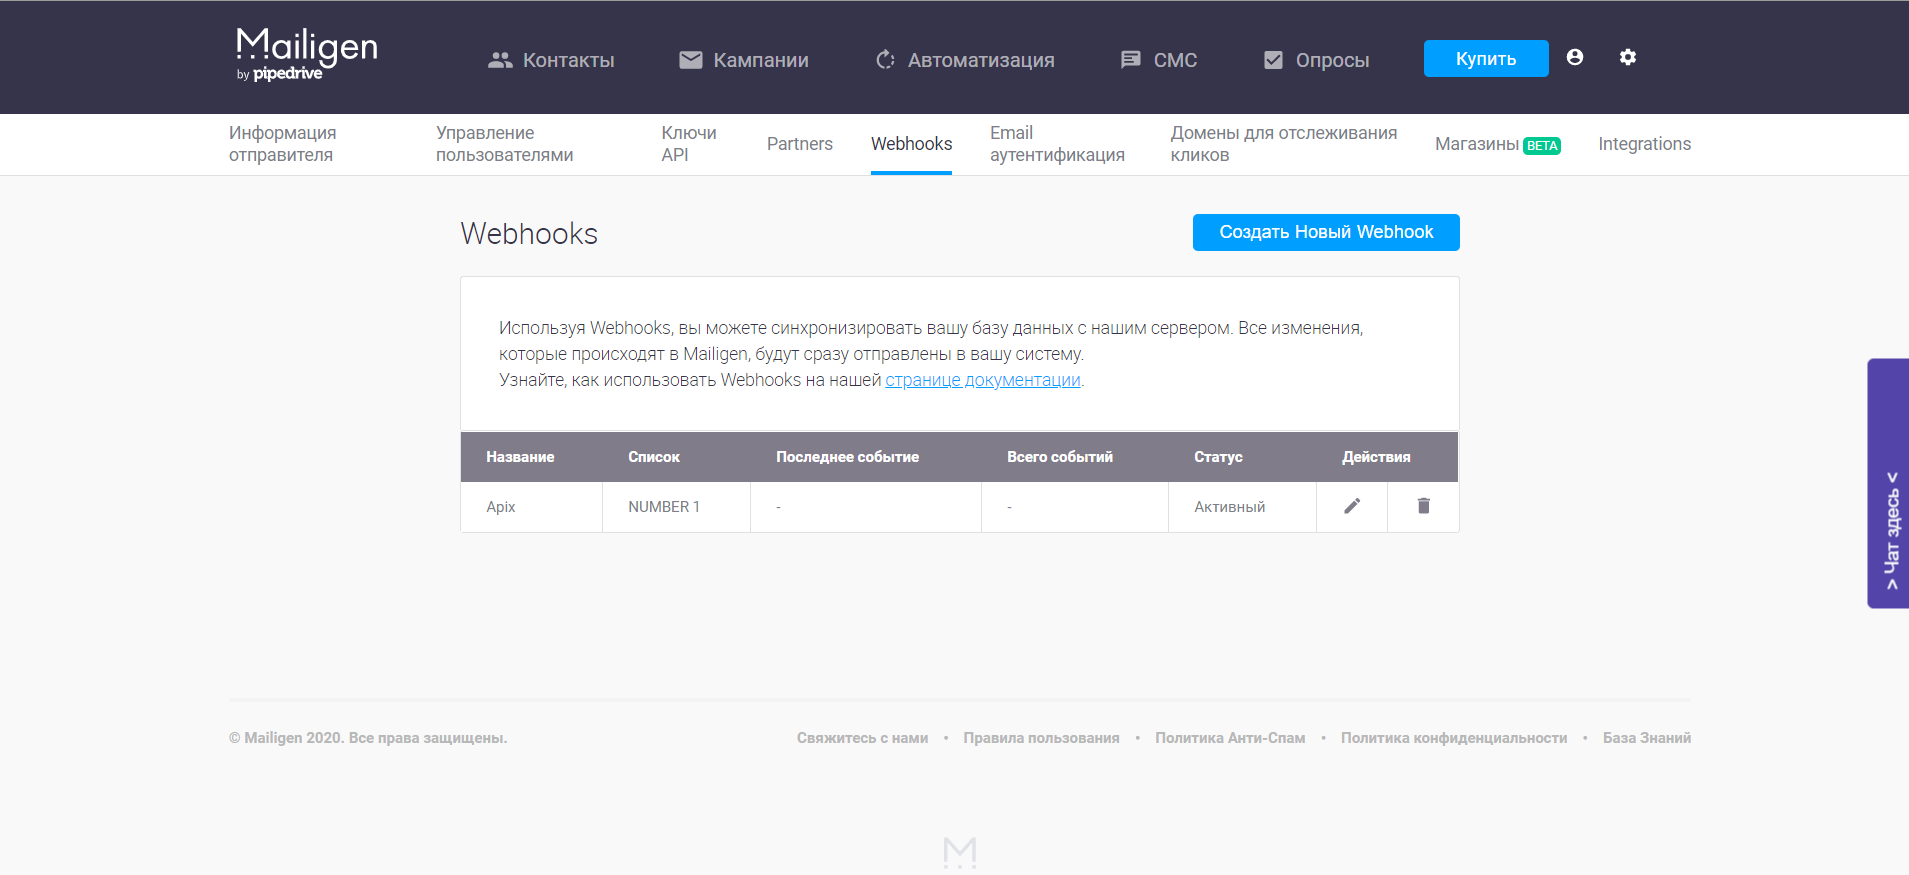Open Политика конфиденциальности footer link

click(x=1454, y=738)
